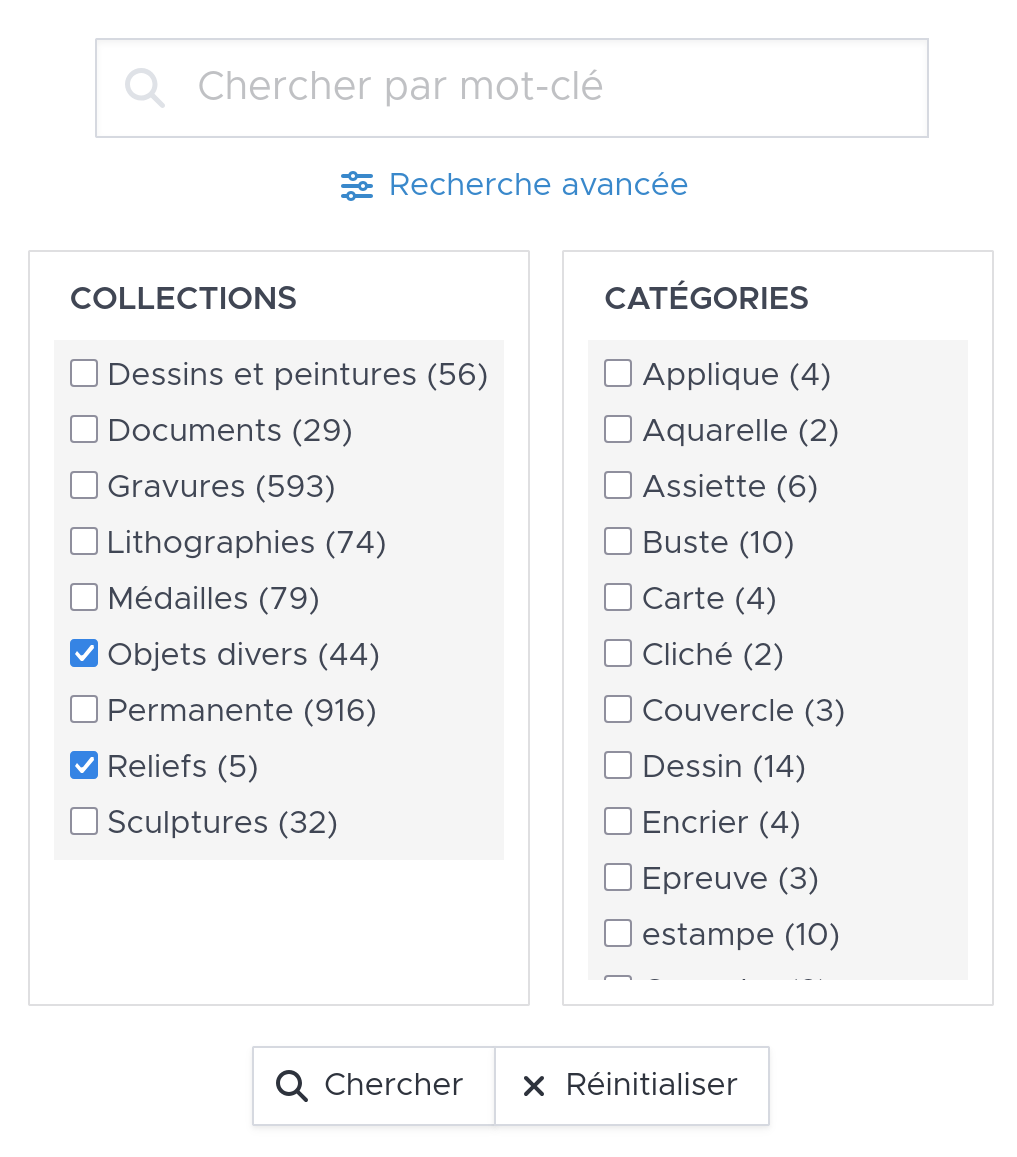Image resolution: width=1017 pixels, height=1157 pixels.
Task: Deselect the Reliefs checkbox
Action: tap(84, 766)
